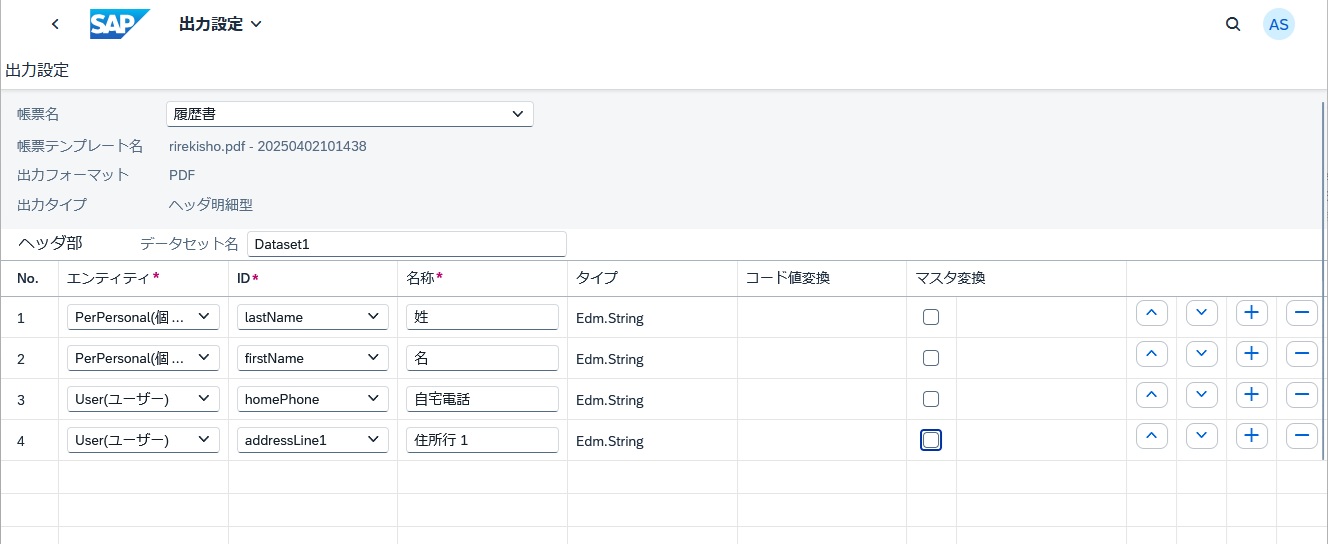Open the 出力設定 title menu

[220, 24]
